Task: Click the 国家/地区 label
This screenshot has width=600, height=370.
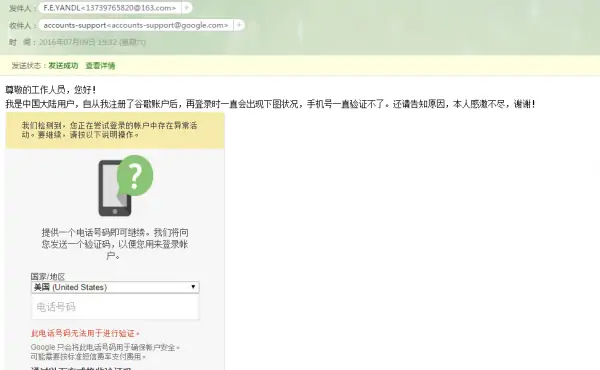Action: tap(48, 277)
